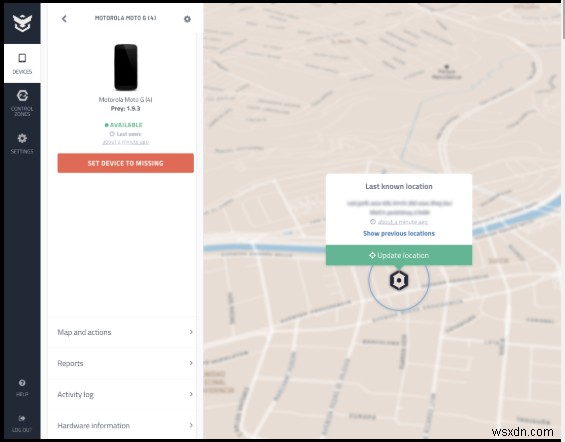Click the Update location button
Viewport: 565px width, 442px height.
pos(399,255)
